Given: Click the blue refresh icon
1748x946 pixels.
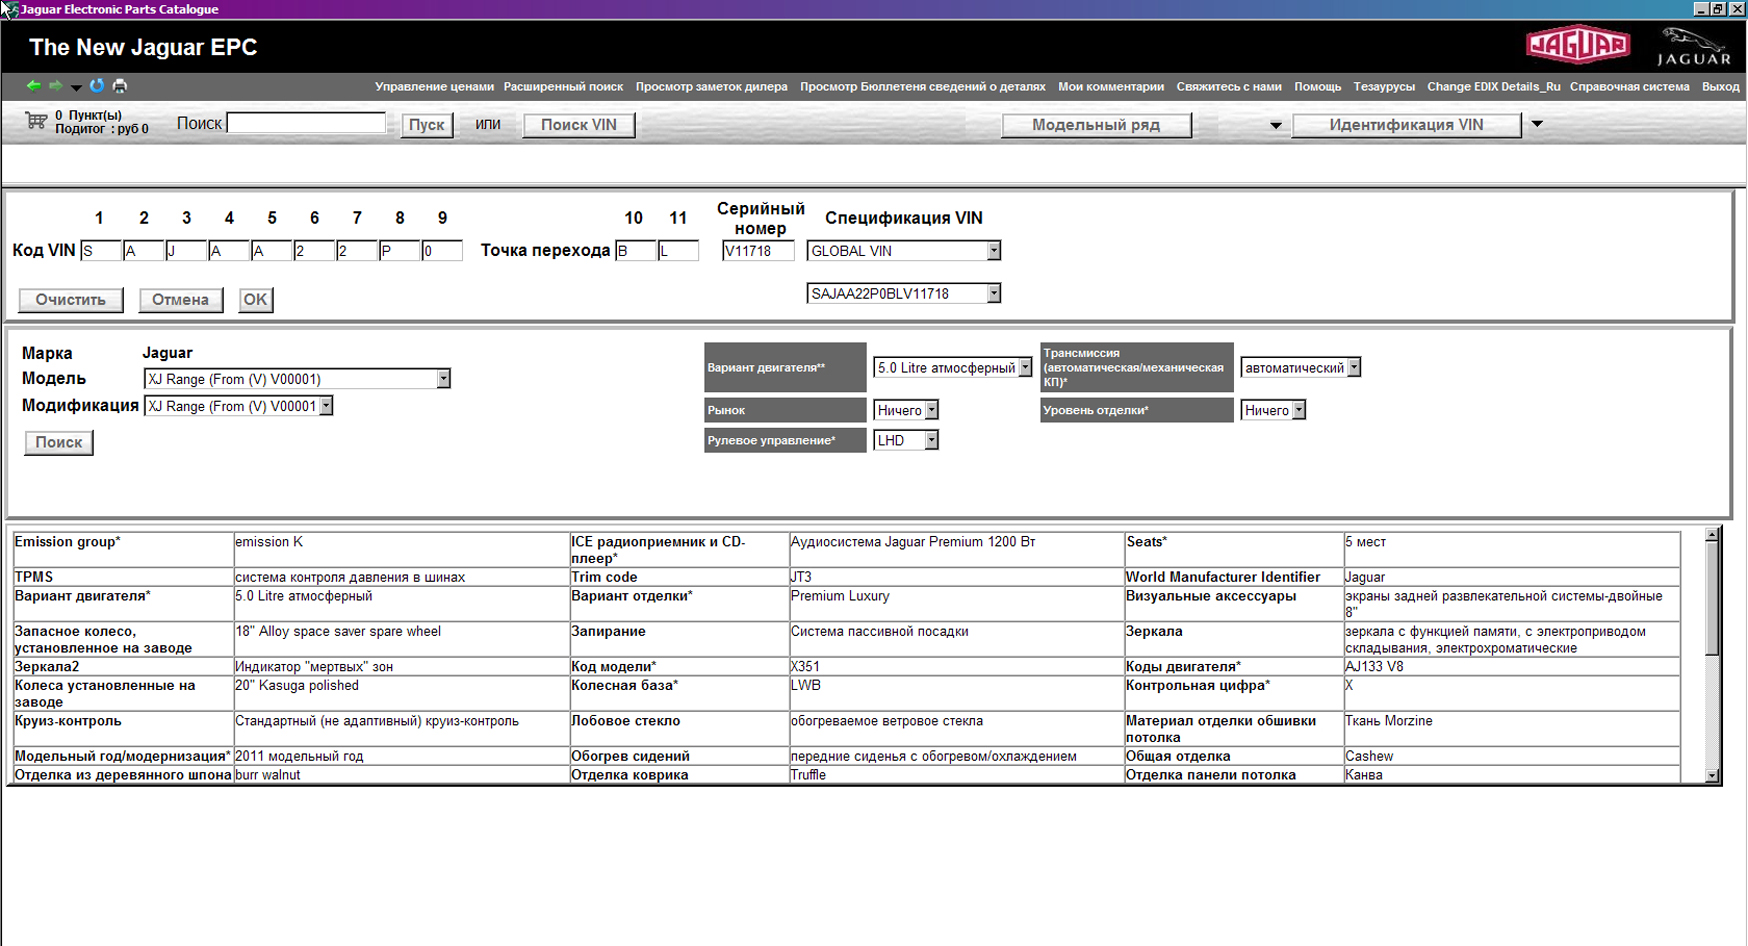Looking at the screenshot, I should (97, 86).
